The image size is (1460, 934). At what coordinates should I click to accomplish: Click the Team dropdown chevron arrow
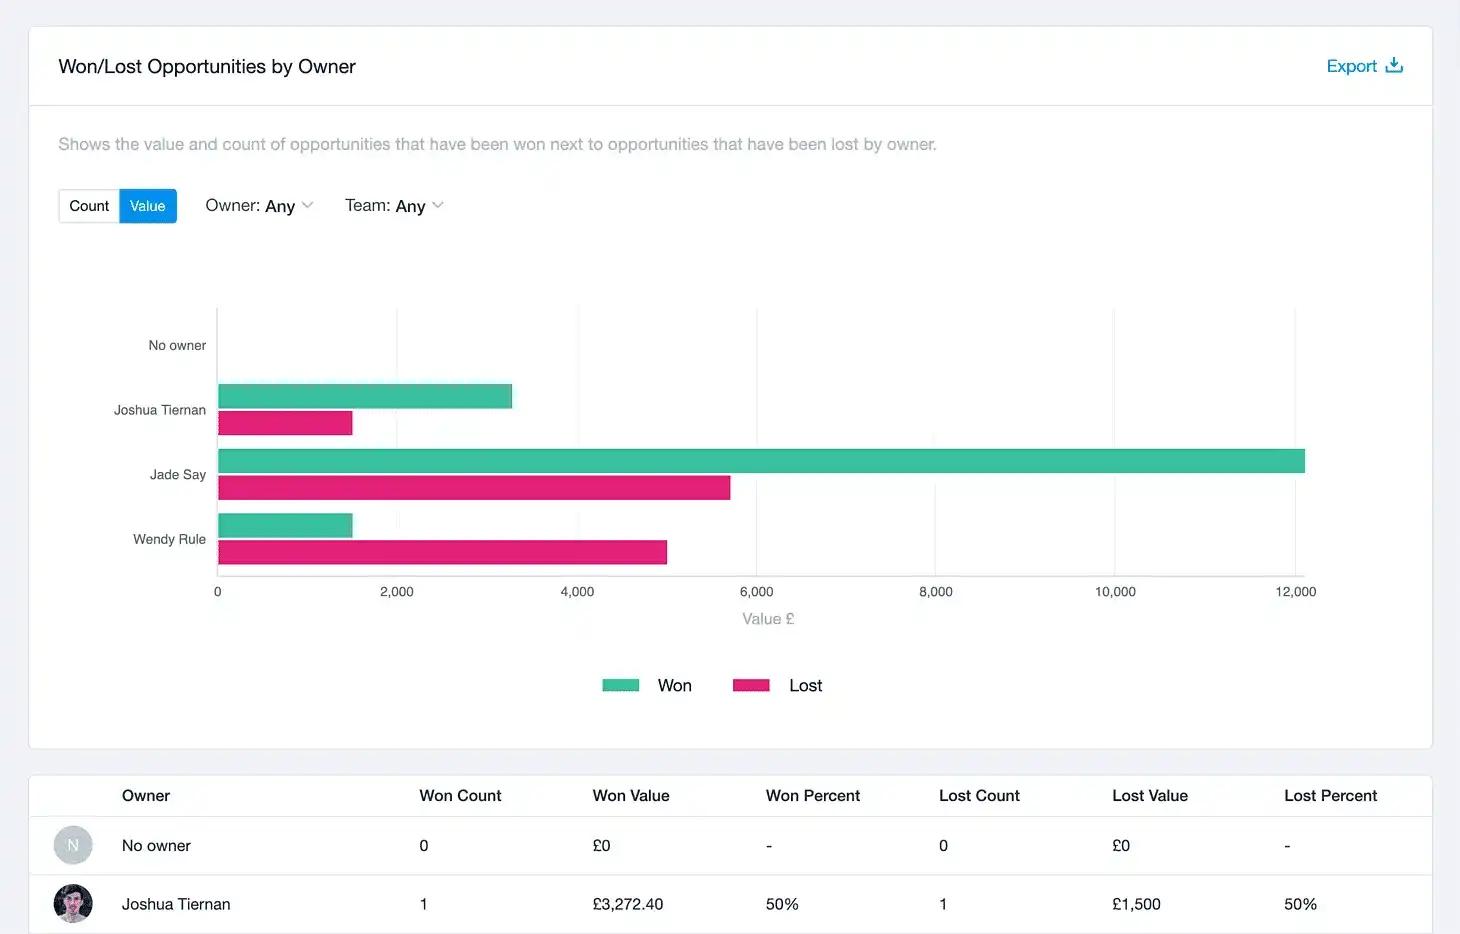tap(437, 205)
